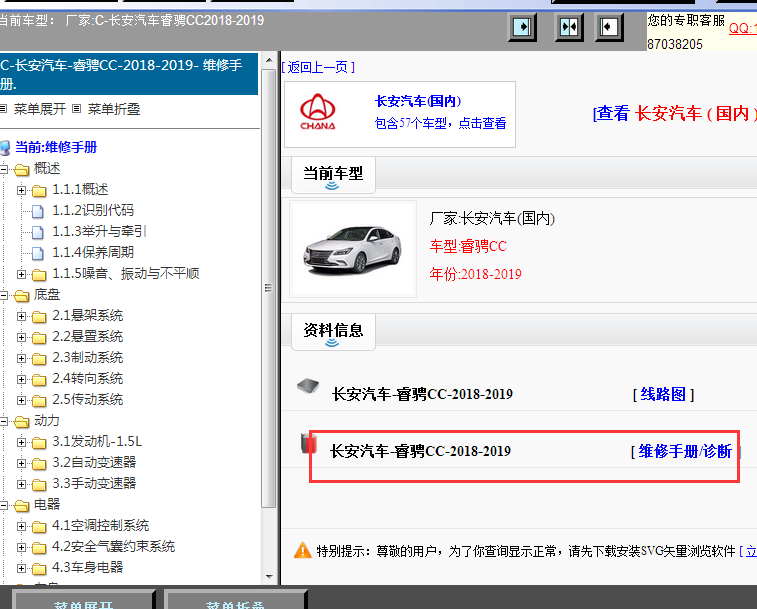Click 查看 长安汽车（国内） heading link
This screenshot has width=757, height=609.
(x=674, y=113)
